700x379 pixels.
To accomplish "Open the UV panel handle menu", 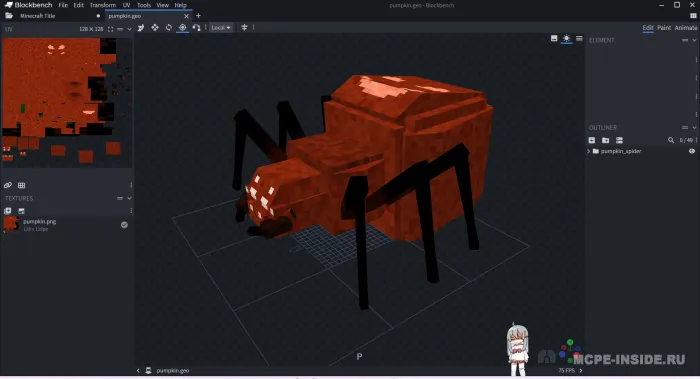I will pos(120,29).
